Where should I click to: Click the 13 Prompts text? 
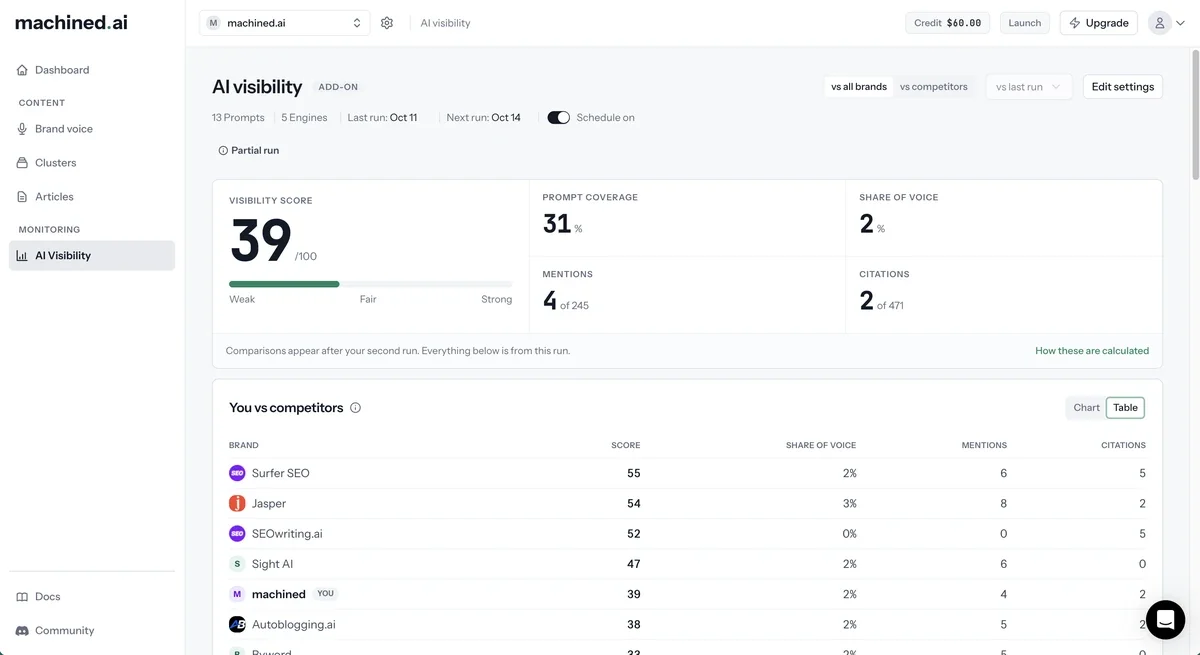tap(238, 118)
